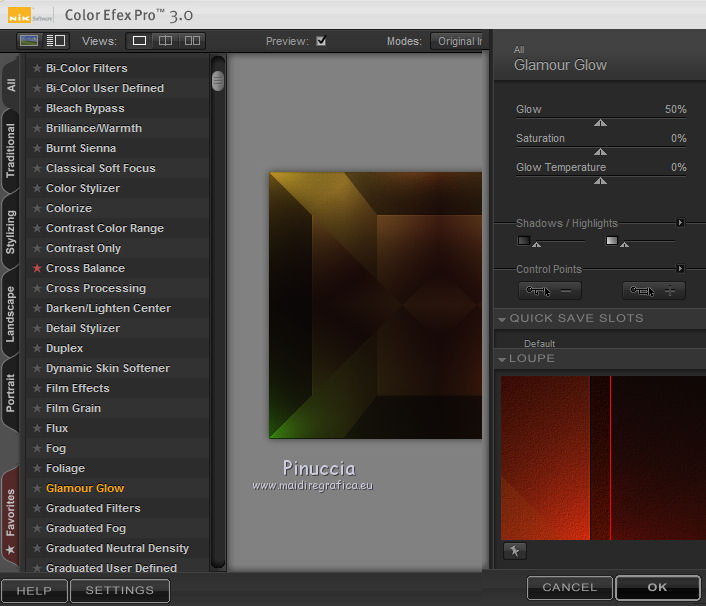Switch to the Favorites tab
The width and height of the screenshot is (706, 606).
[x=11, y=518]
